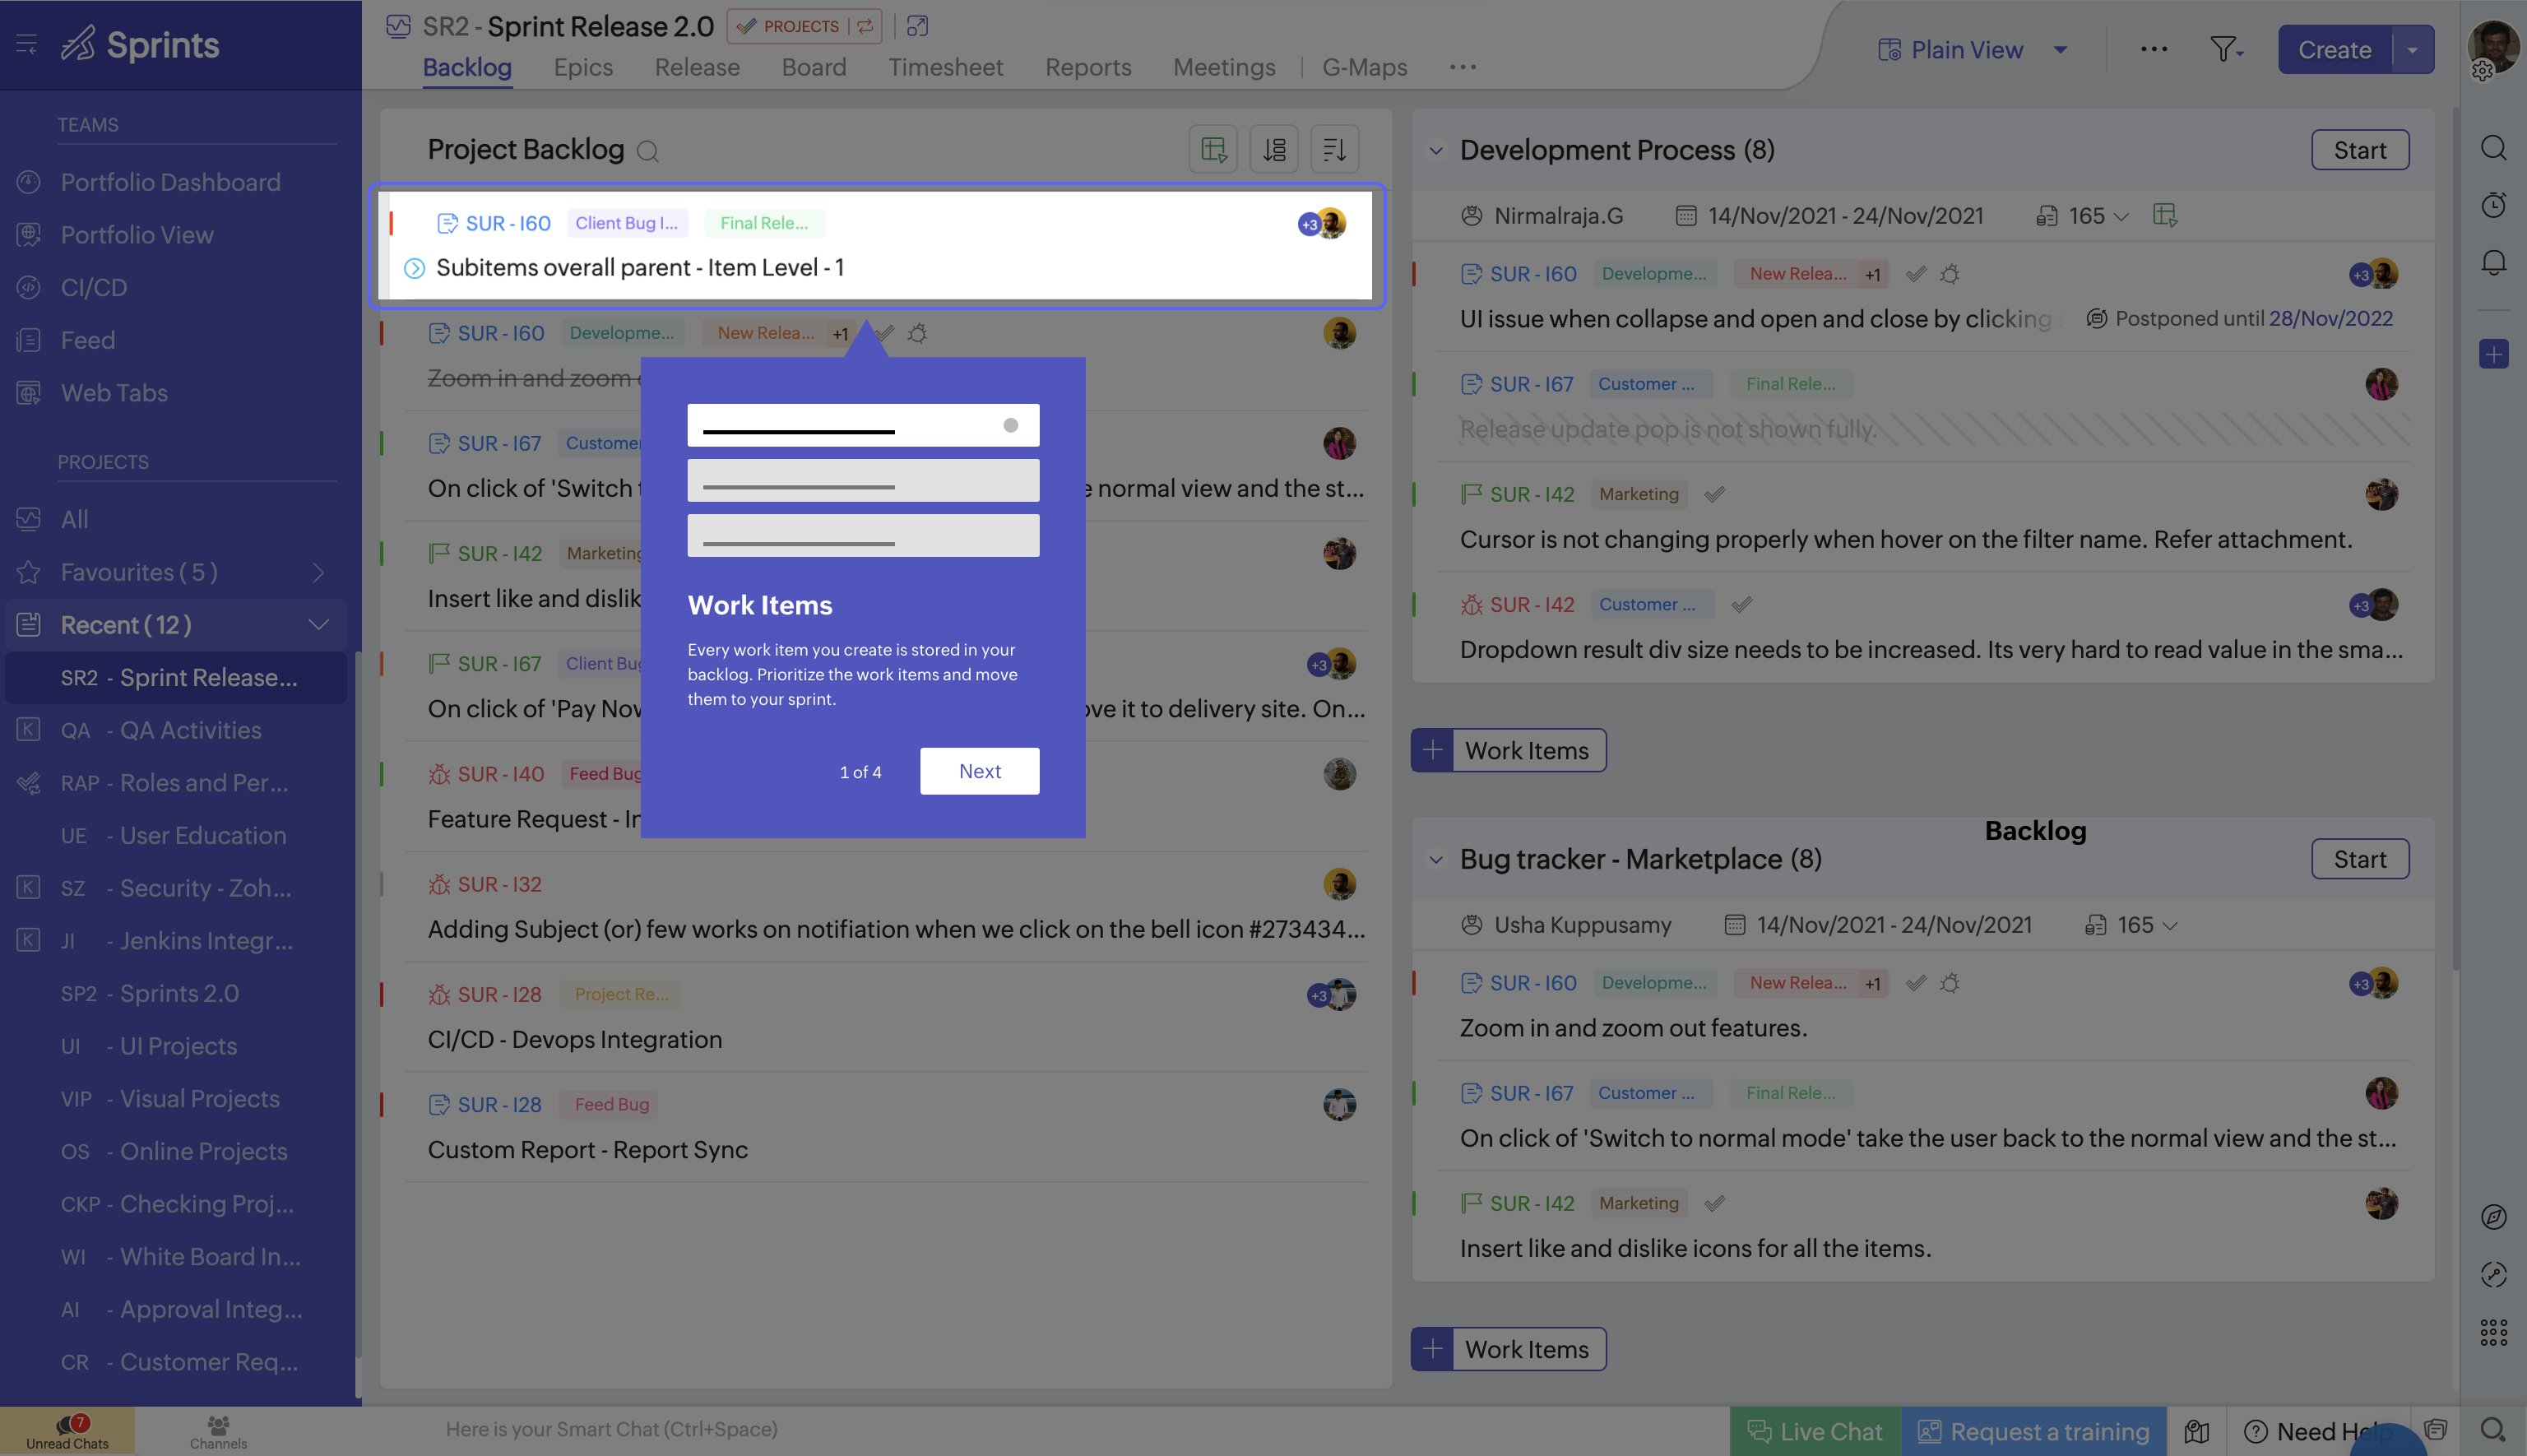Click the notifications bell in the right sidebar
The height and width of the screenshot is (1456, 2527).
point(2494,261)
